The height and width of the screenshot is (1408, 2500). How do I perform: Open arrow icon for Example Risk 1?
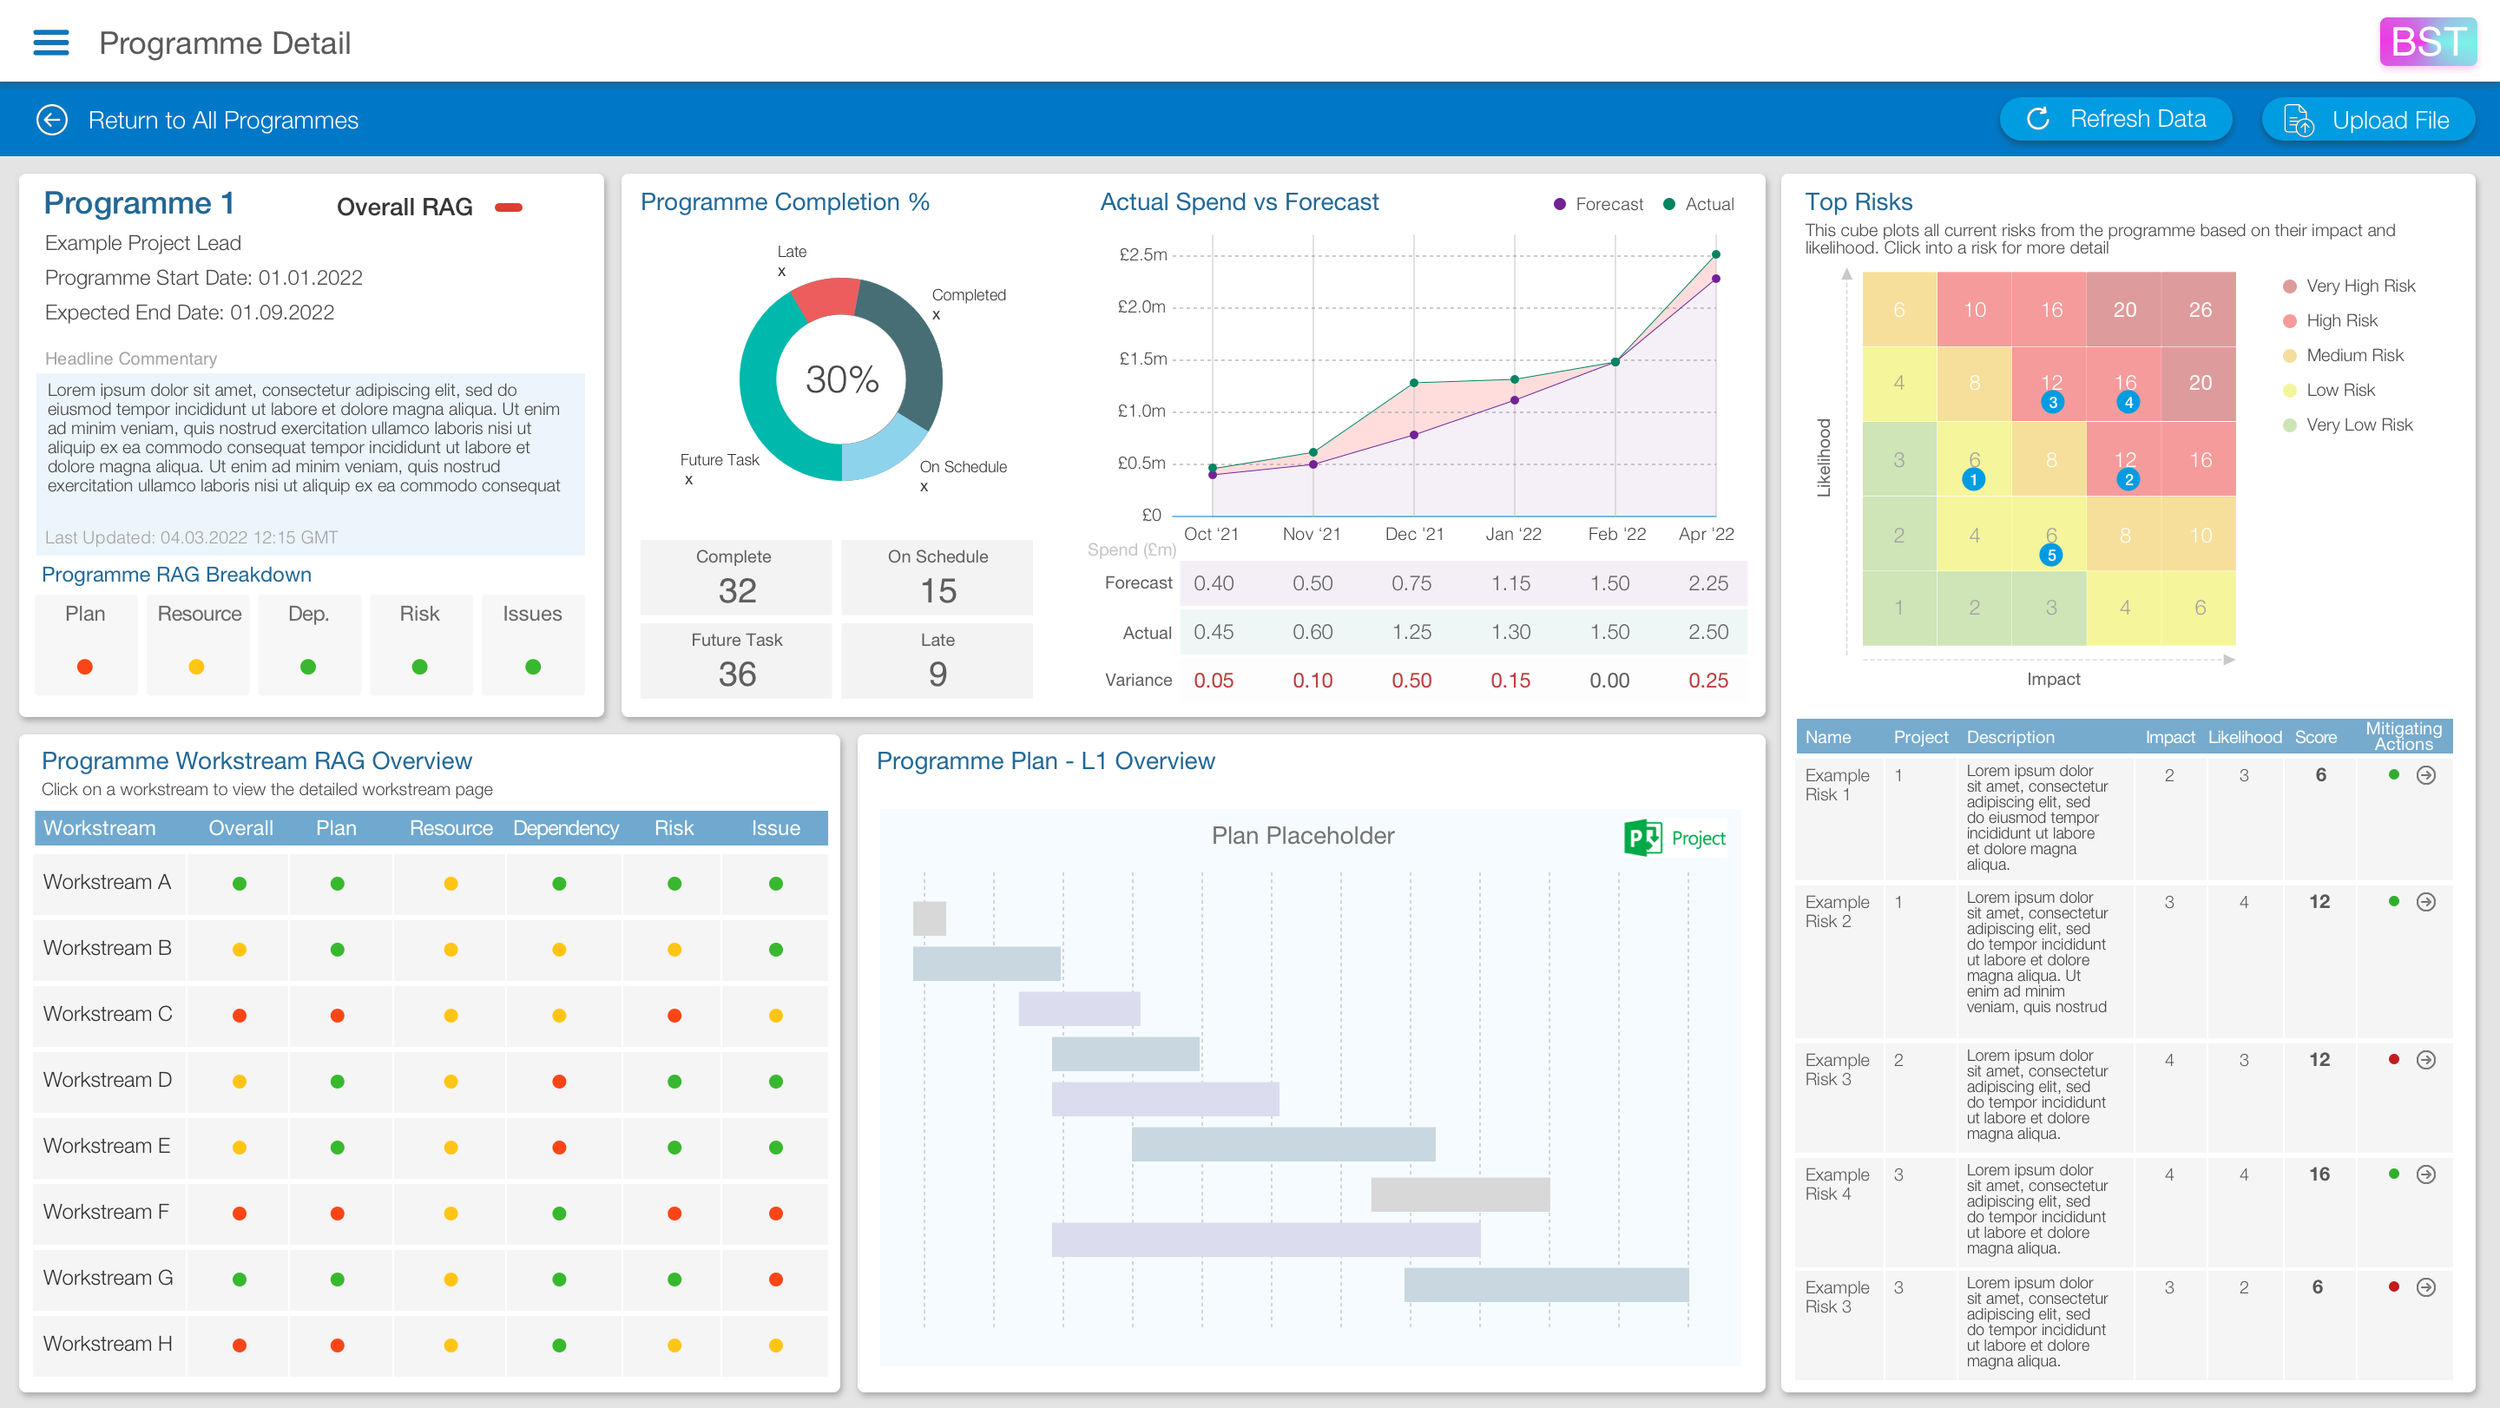click(x=2425, y=775)
